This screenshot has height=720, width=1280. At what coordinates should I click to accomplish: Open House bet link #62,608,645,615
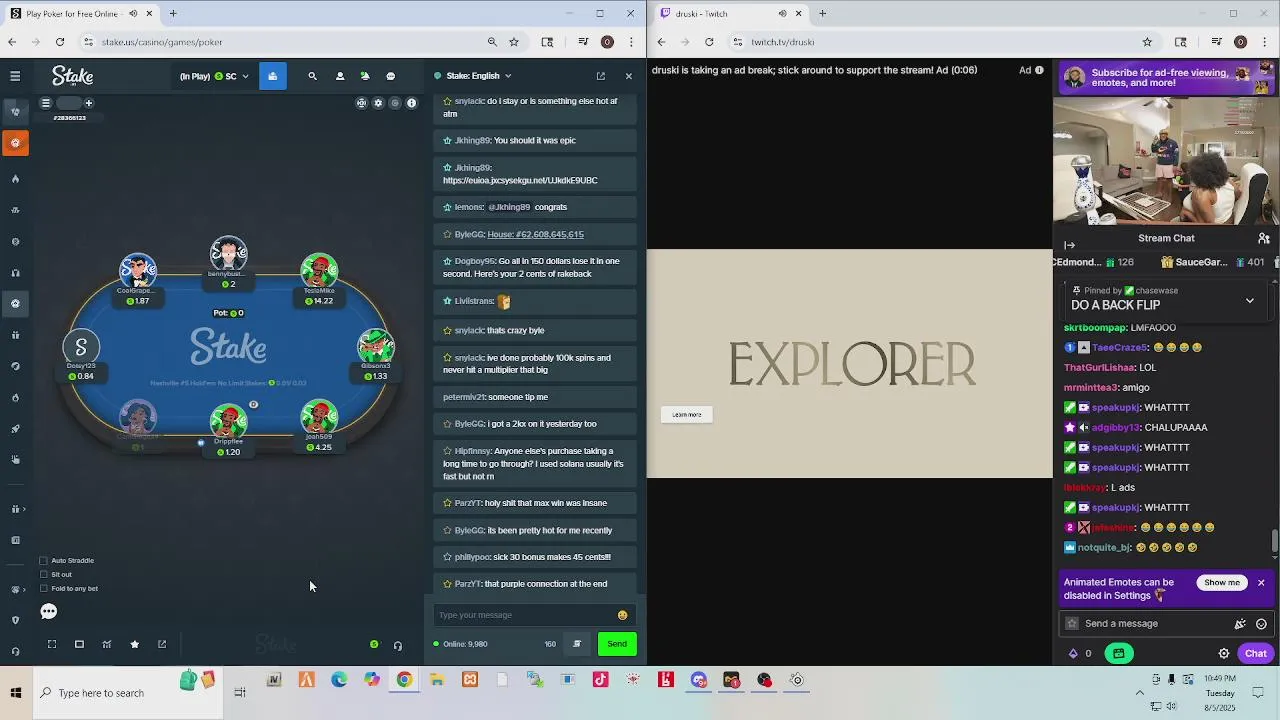pos(535,234)
